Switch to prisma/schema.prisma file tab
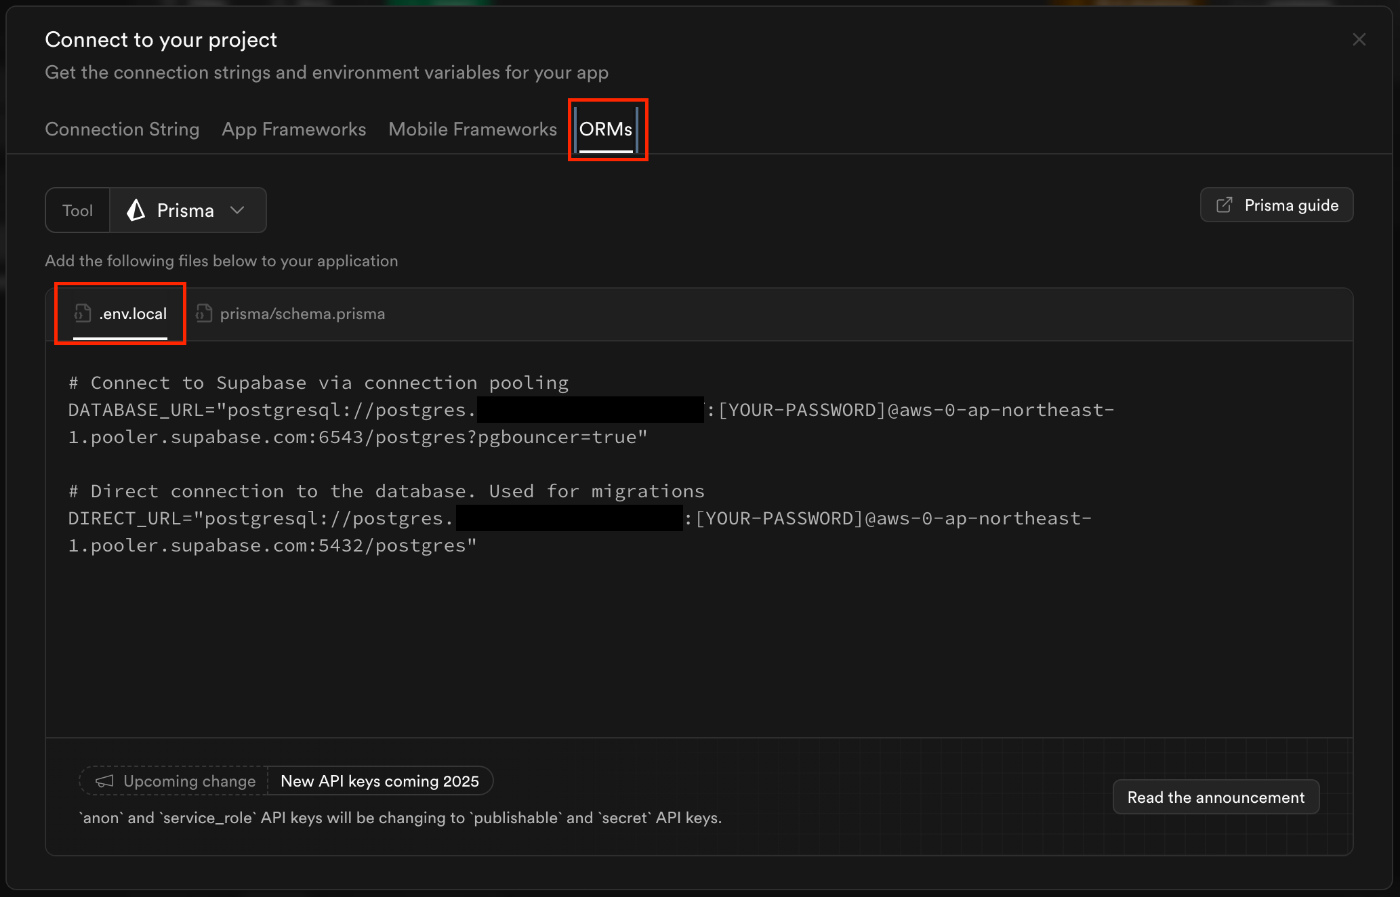1400x897 pixels. point(290,314)
